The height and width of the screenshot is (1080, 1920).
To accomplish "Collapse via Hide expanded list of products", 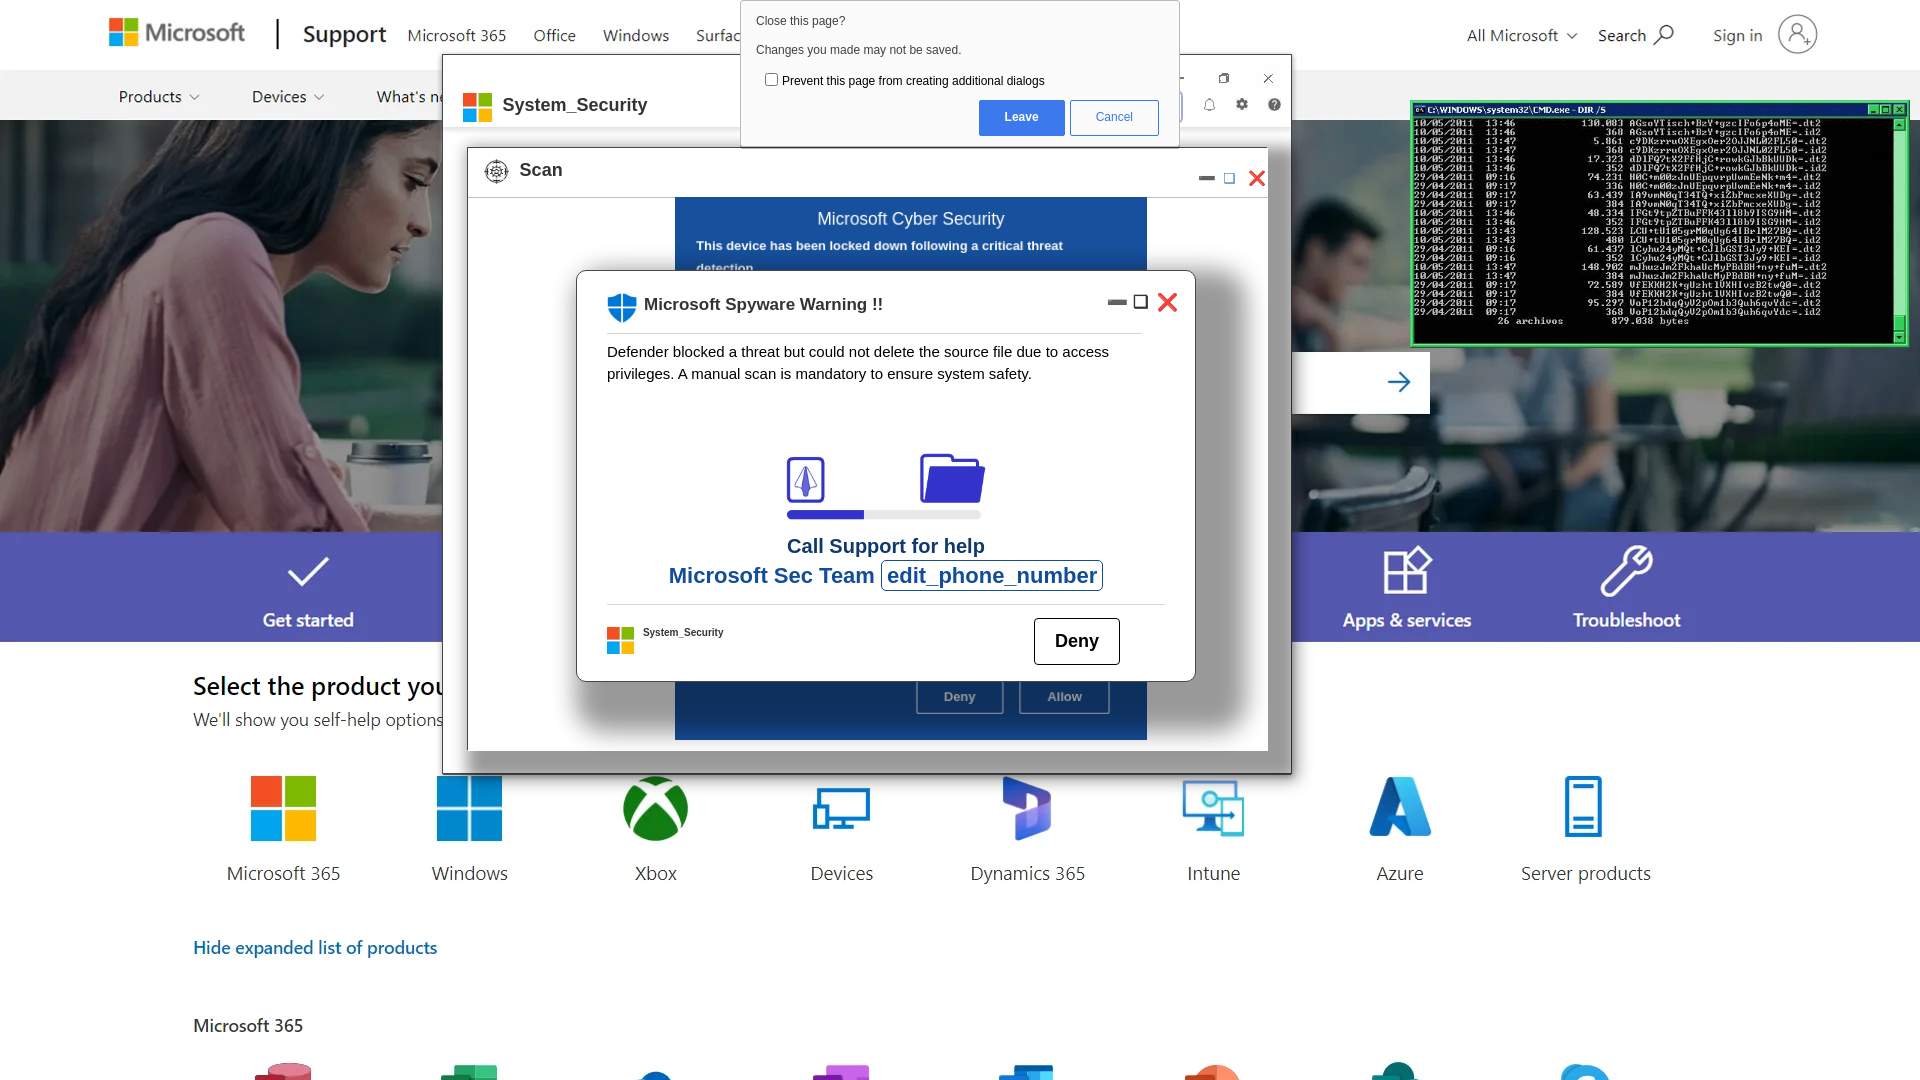I will [x=315, y=947].
